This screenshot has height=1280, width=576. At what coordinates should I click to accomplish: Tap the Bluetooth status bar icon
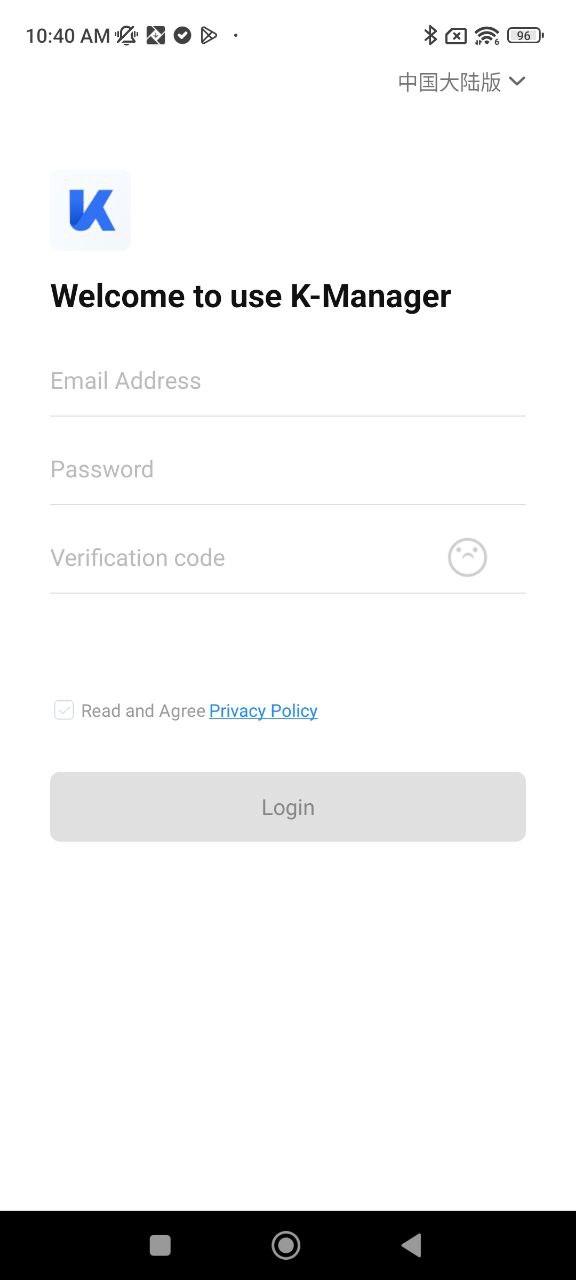(x=430, y=36)
